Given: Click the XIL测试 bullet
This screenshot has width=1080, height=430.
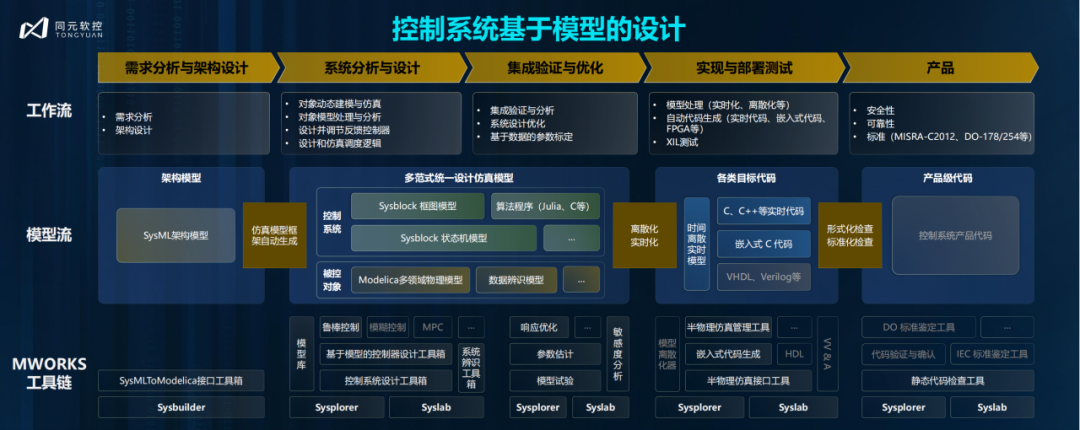Looking at the screenshot, I should (x=683, y=143).
